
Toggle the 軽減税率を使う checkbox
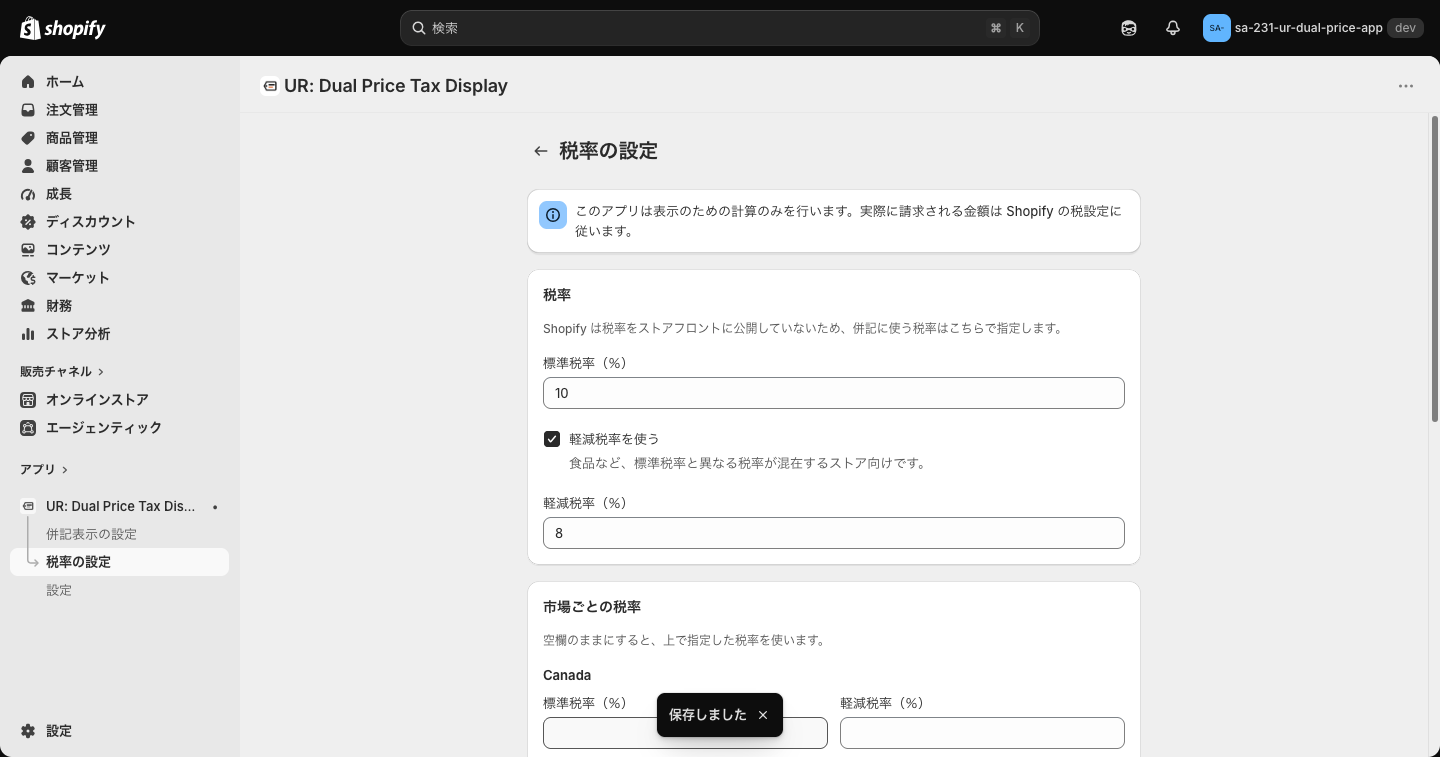coord(552,439)
